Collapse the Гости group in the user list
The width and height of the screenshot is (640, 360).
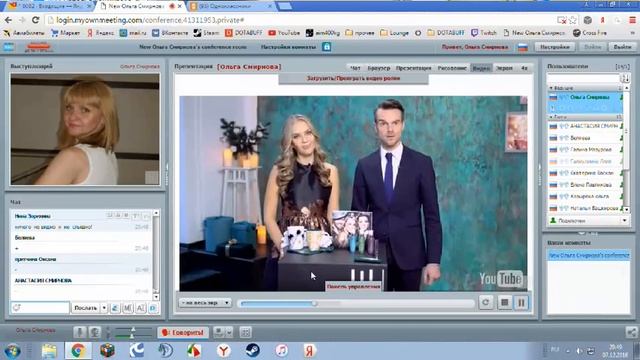pyautogui.click(x=551, y=117)
